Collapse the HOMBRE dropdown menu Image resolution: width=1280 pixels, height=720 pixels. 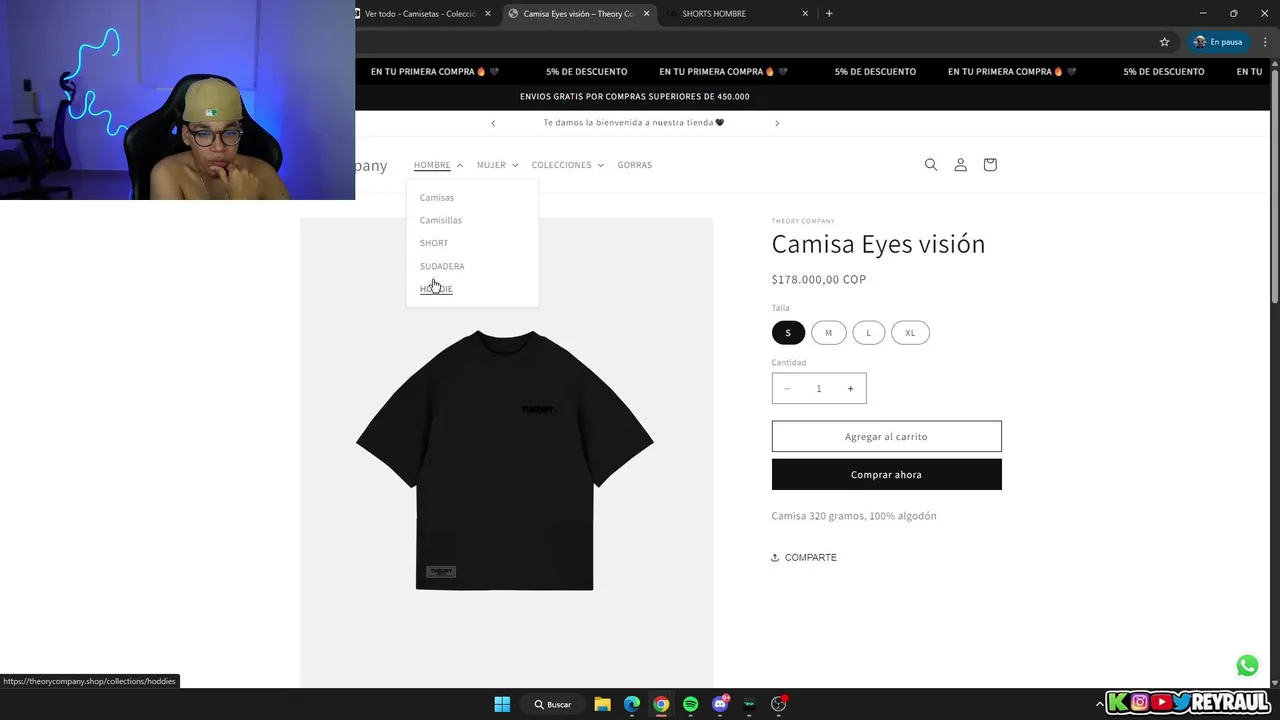(x=438, y=165)
